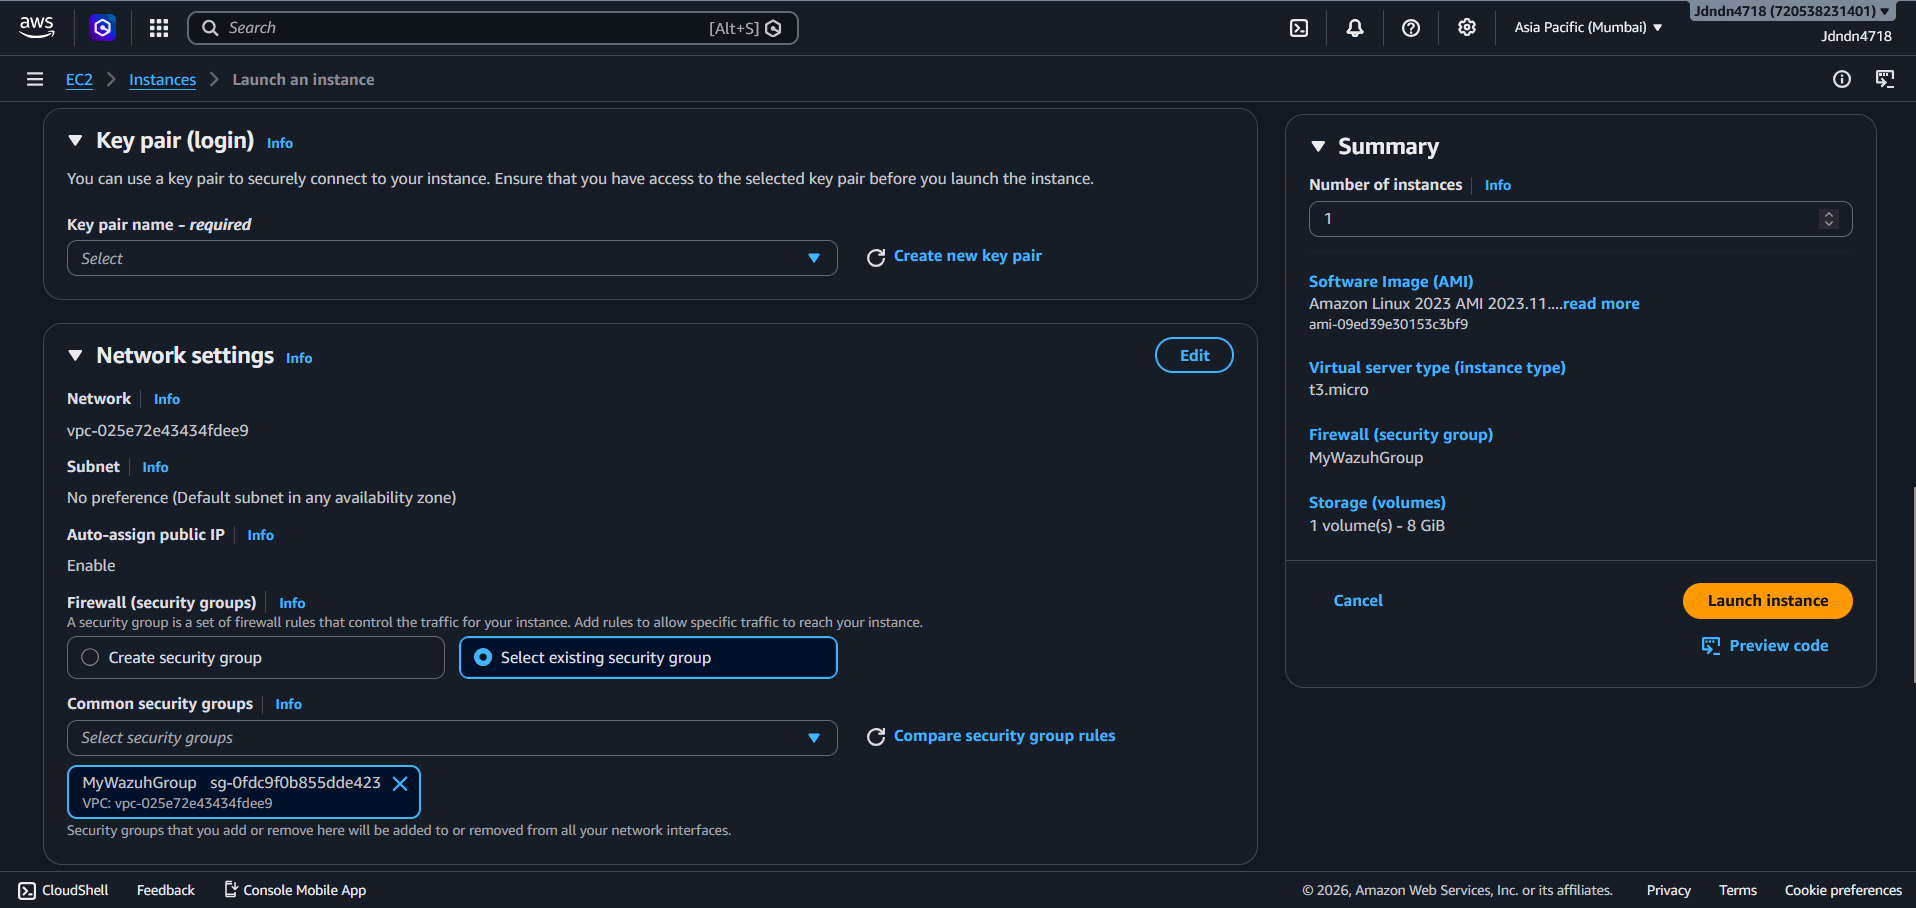Collapse the Network settings section
Viewport: 1916px width, 908px height.
tap(75, 356)
